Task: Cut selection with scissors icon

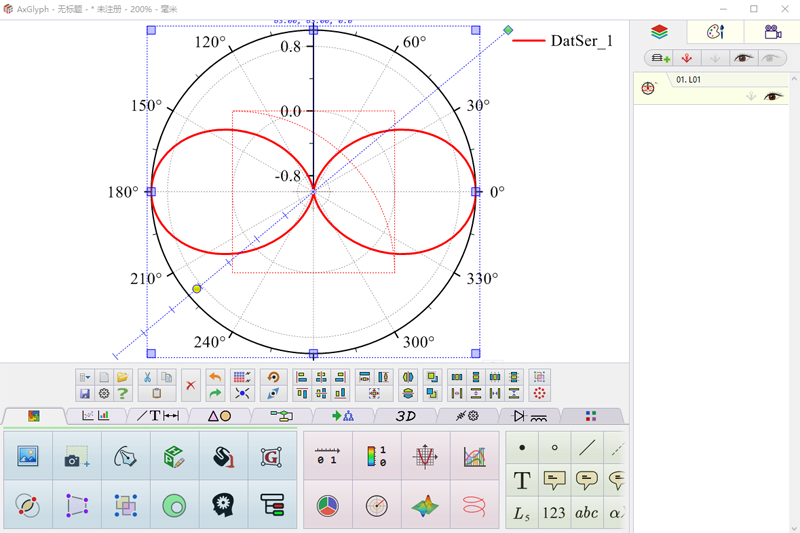Action: [147, 377]
